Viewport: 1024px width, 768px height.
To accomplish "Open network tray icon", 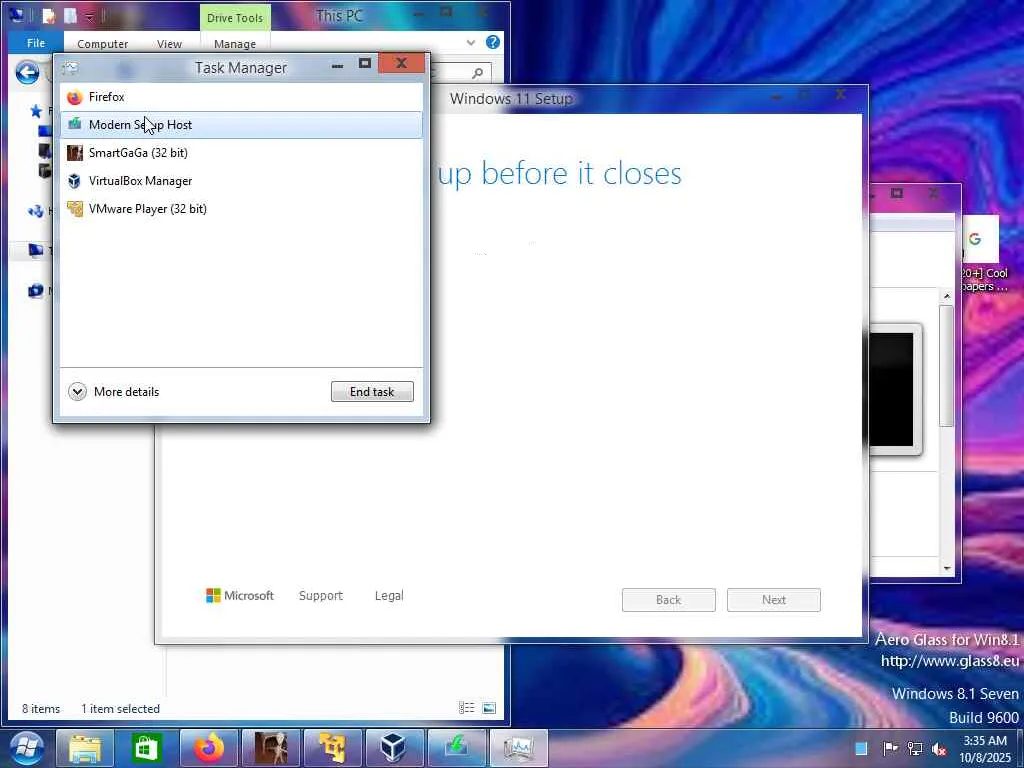I will click(x=915, y=748).
